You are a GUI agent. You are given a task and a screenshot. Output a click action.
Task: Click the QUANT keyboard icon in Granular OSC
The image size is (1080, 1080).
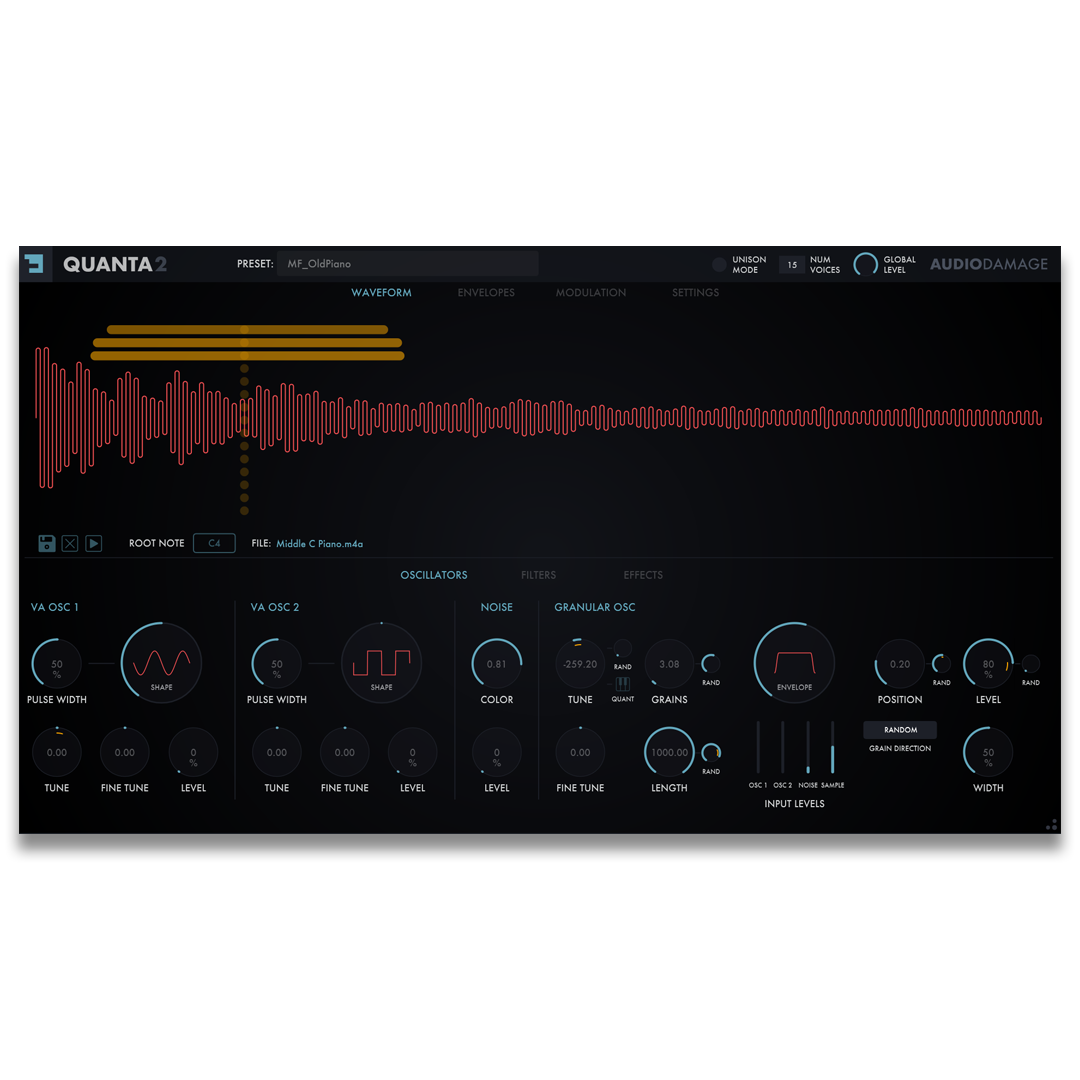click(x=623, y=683)
